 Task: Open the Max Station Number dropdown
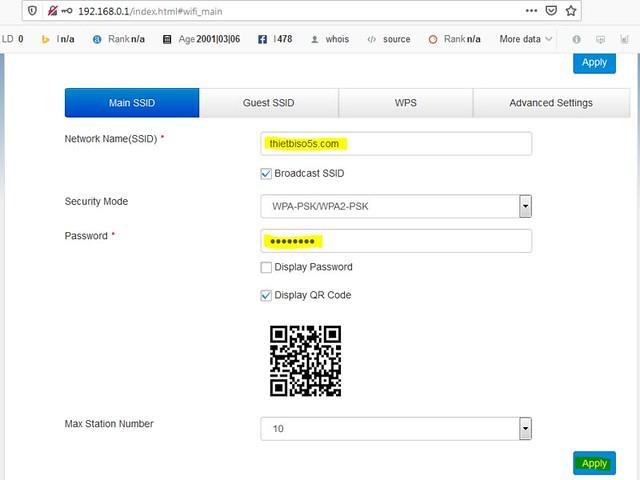point(396,429)
